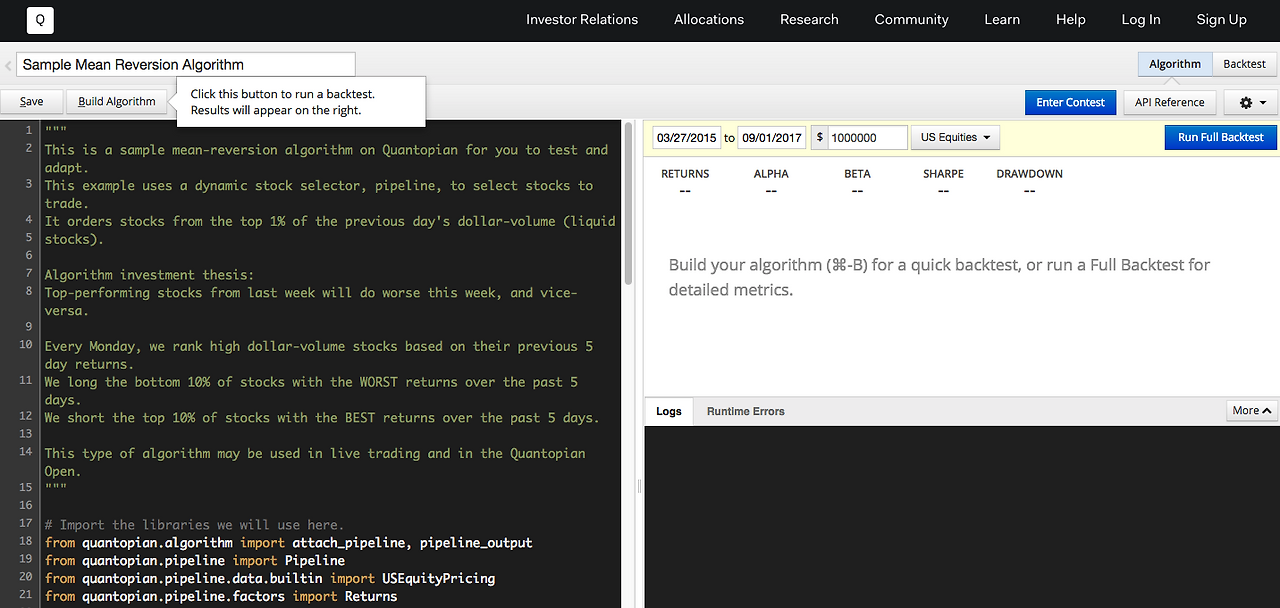
Task: Click the 'Build your algorithm' hint text
Action: point(939,277)
